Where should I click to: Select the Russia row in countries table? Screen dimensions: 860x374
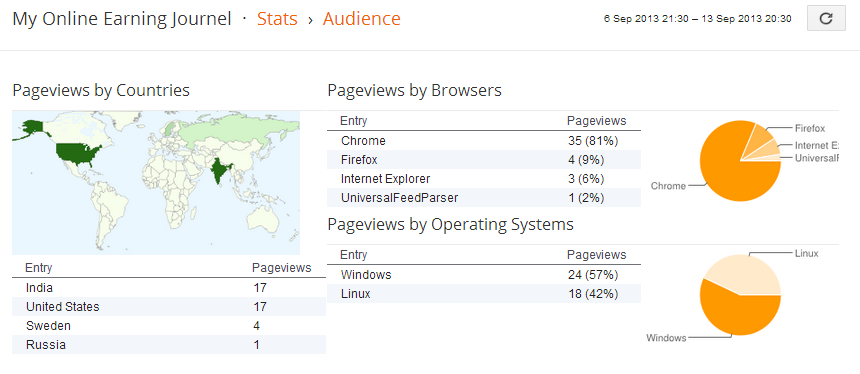[169, 344]
